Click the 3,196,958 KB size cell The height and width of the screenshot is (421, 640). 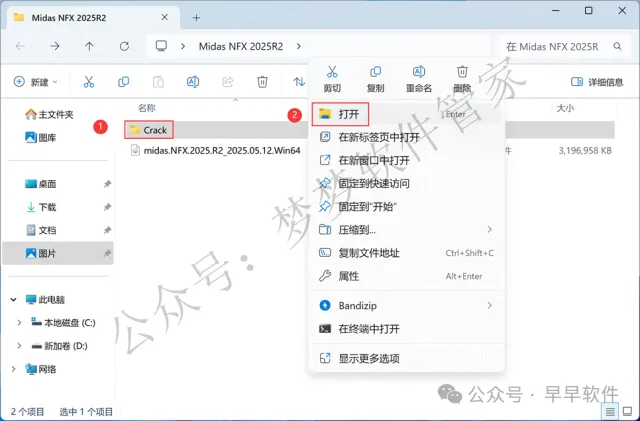pyautogui.click(x=585, y=151)
